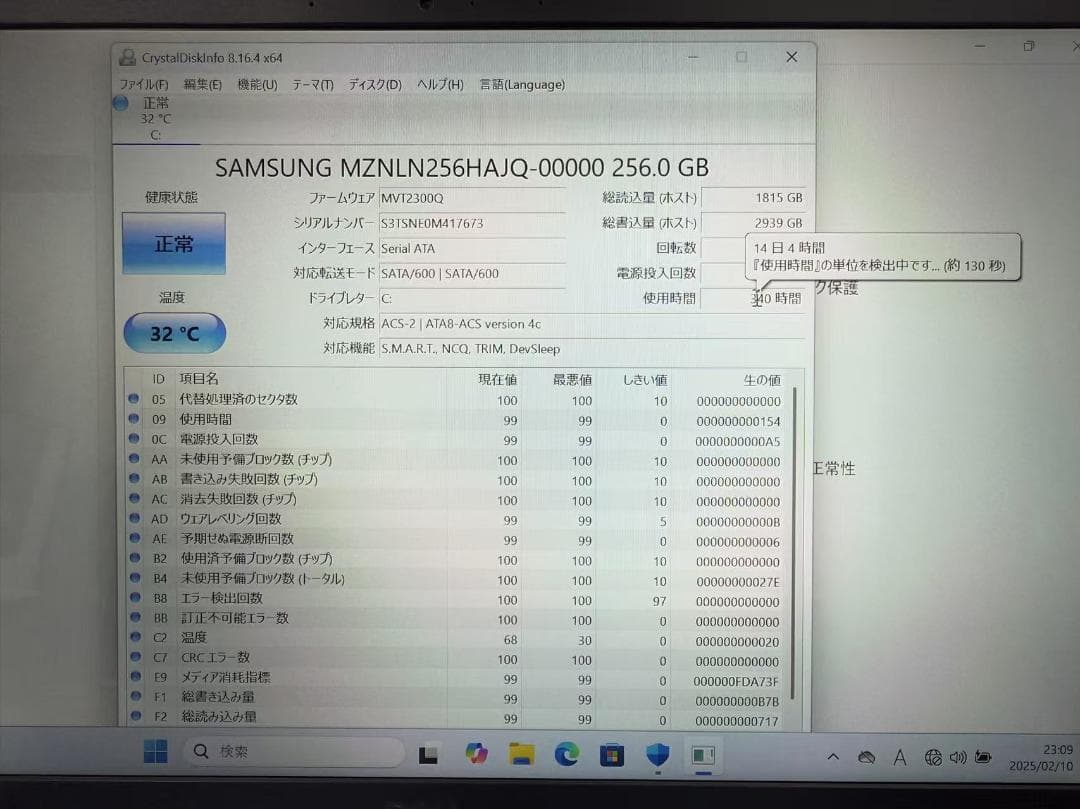1080x809 pixels.
Task: Click the cloud tray icon
Action: tap(866, 758)
